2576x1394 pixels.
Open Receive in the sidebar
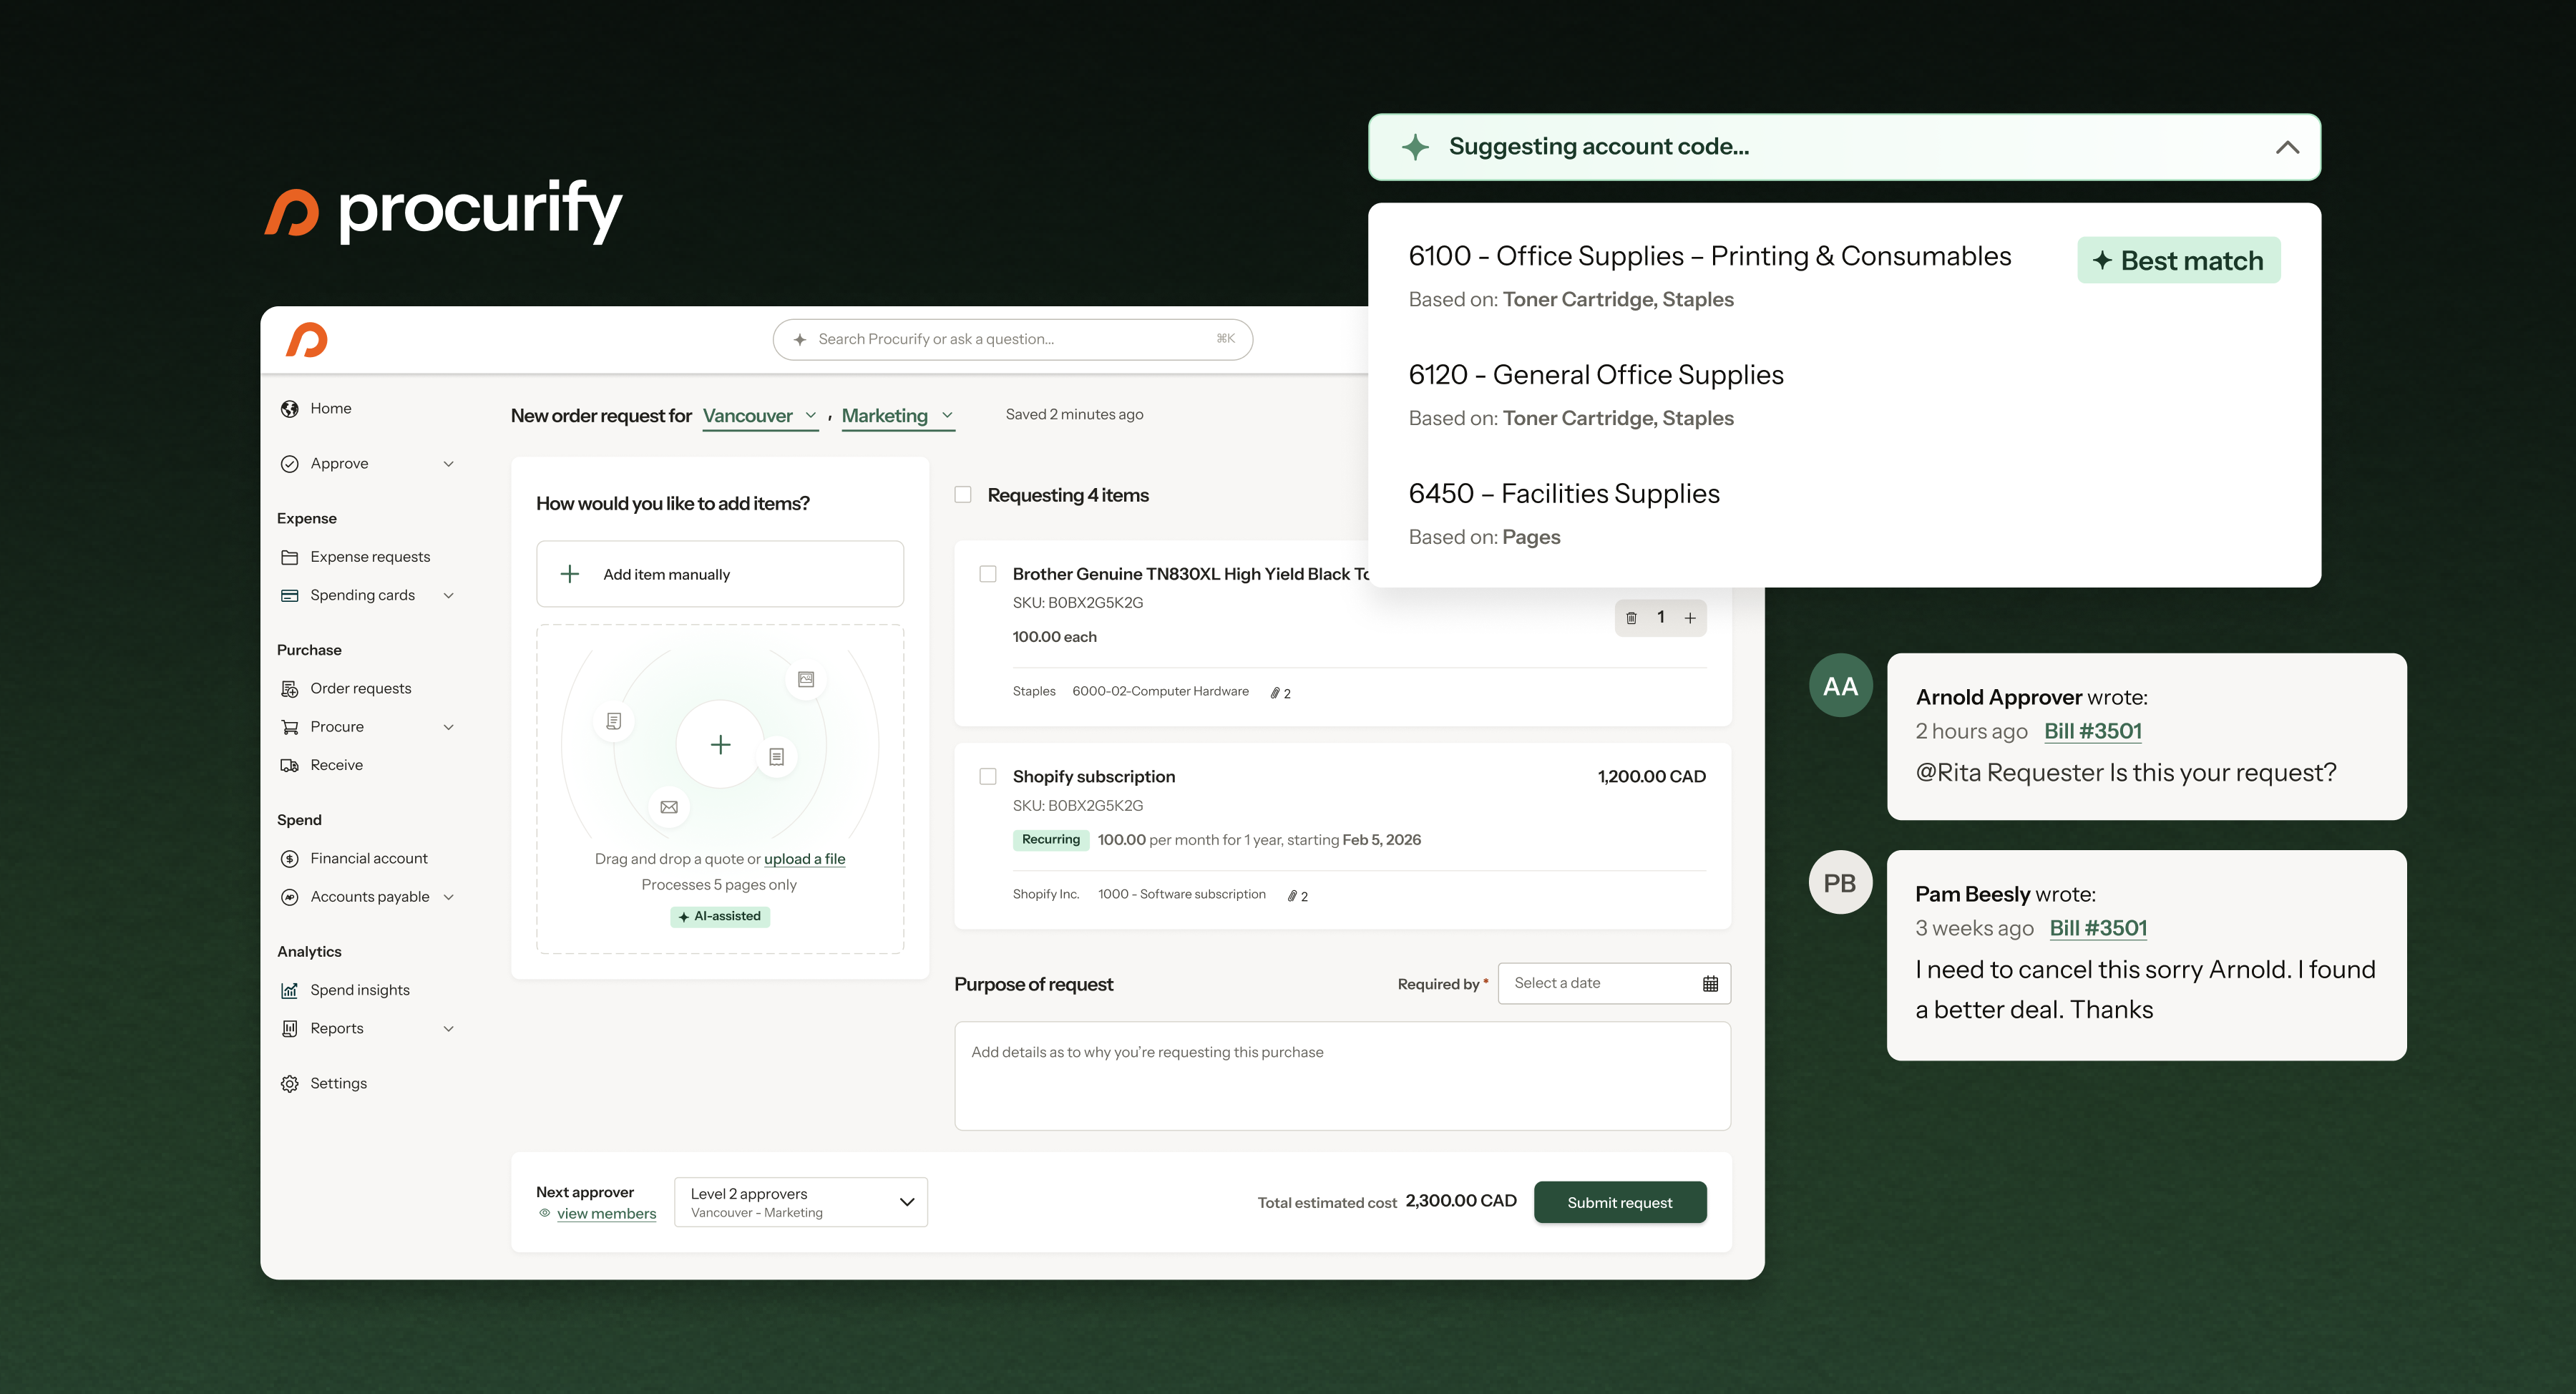click(336, 765)
